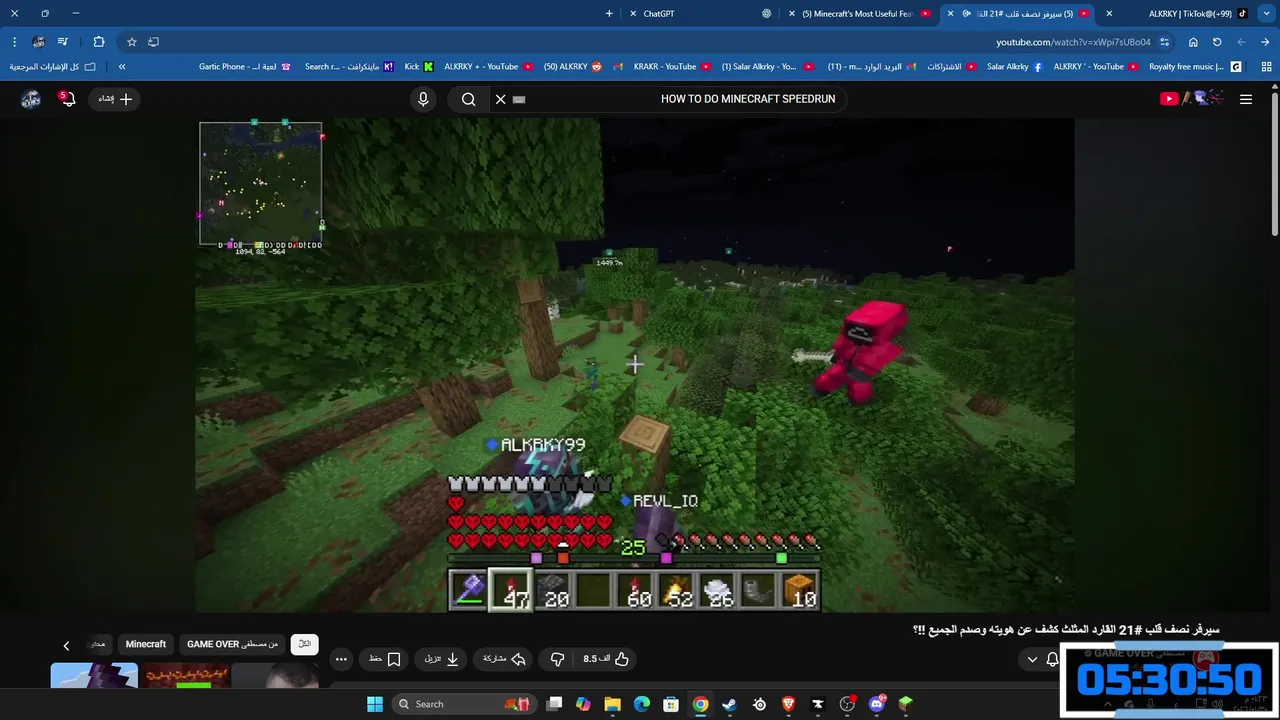1280x720 pixels.
Task: Click the Minecraft video player
Action: (x=635, y=365)
